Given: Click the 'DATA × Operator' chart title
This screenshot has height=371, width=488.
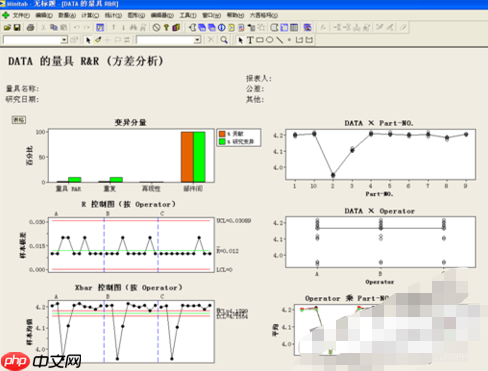Looking at the screenshot, I should coord(380,211).
